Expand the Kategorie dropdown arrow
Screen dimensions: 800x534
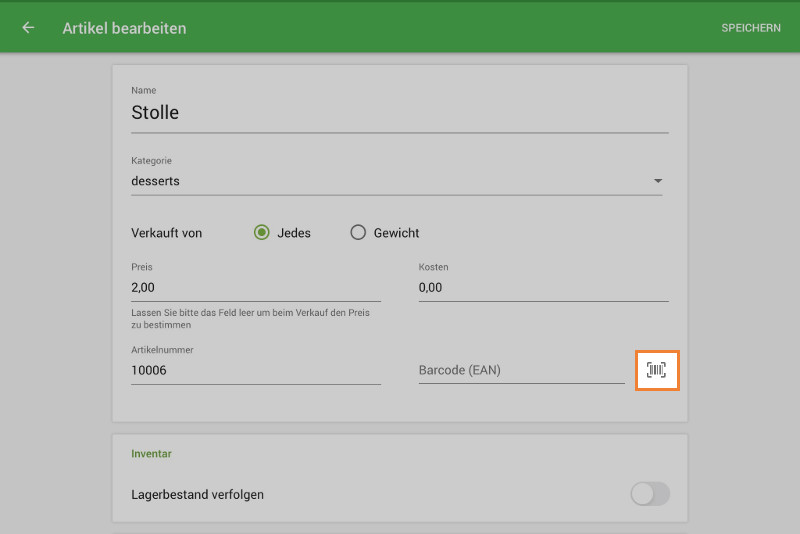point(657,181)
